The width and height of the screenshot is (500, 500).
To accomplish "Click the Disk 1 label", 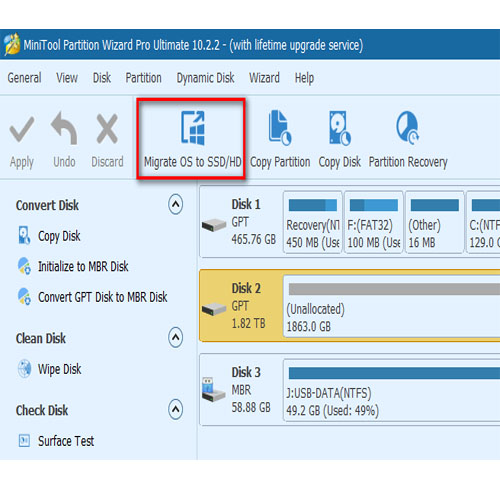I will click(x=246, y=204).
